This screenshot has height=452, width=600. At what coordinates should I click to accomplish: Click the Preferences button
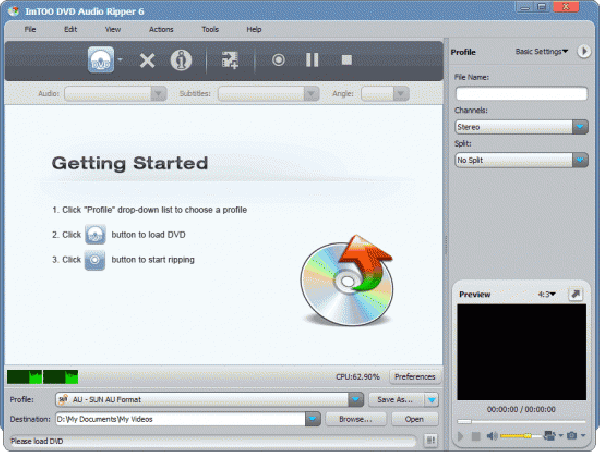click(414, 377)
